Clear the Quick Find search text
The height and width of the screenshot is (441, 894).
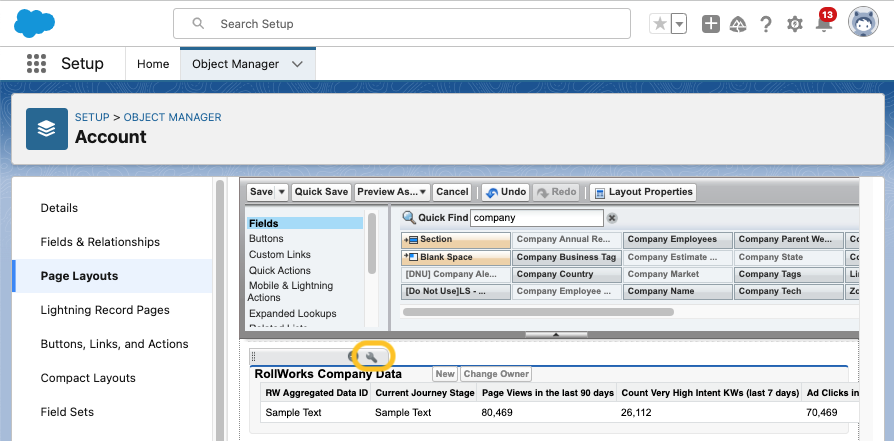tap(612, 218)
